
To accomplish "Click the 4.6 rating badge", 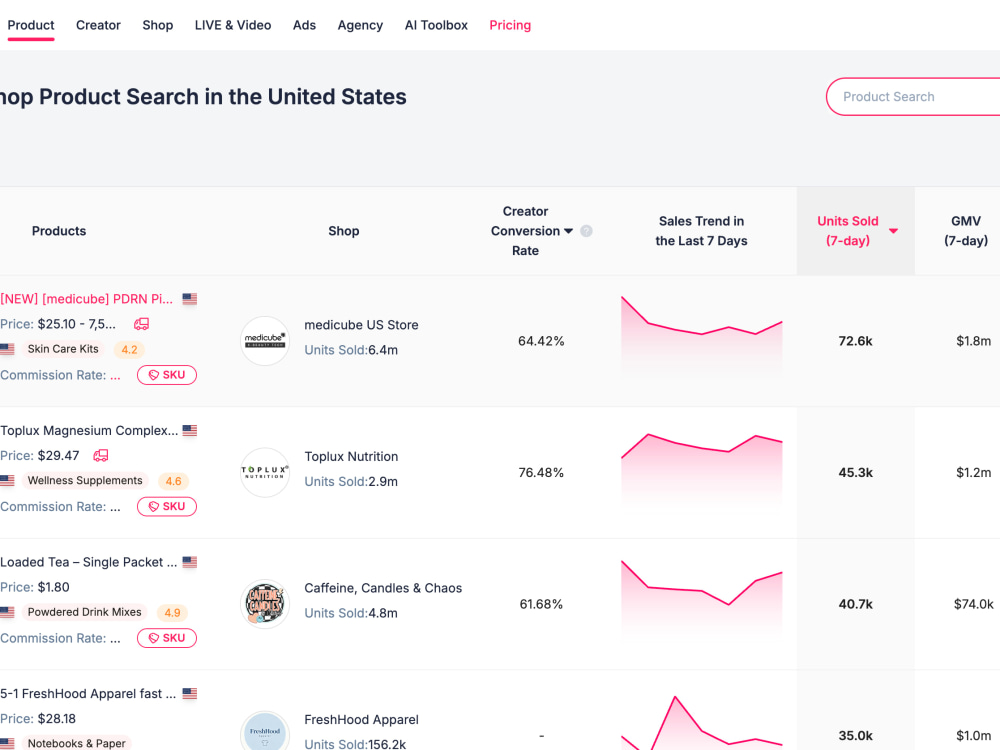I will (x=173, y=481).
